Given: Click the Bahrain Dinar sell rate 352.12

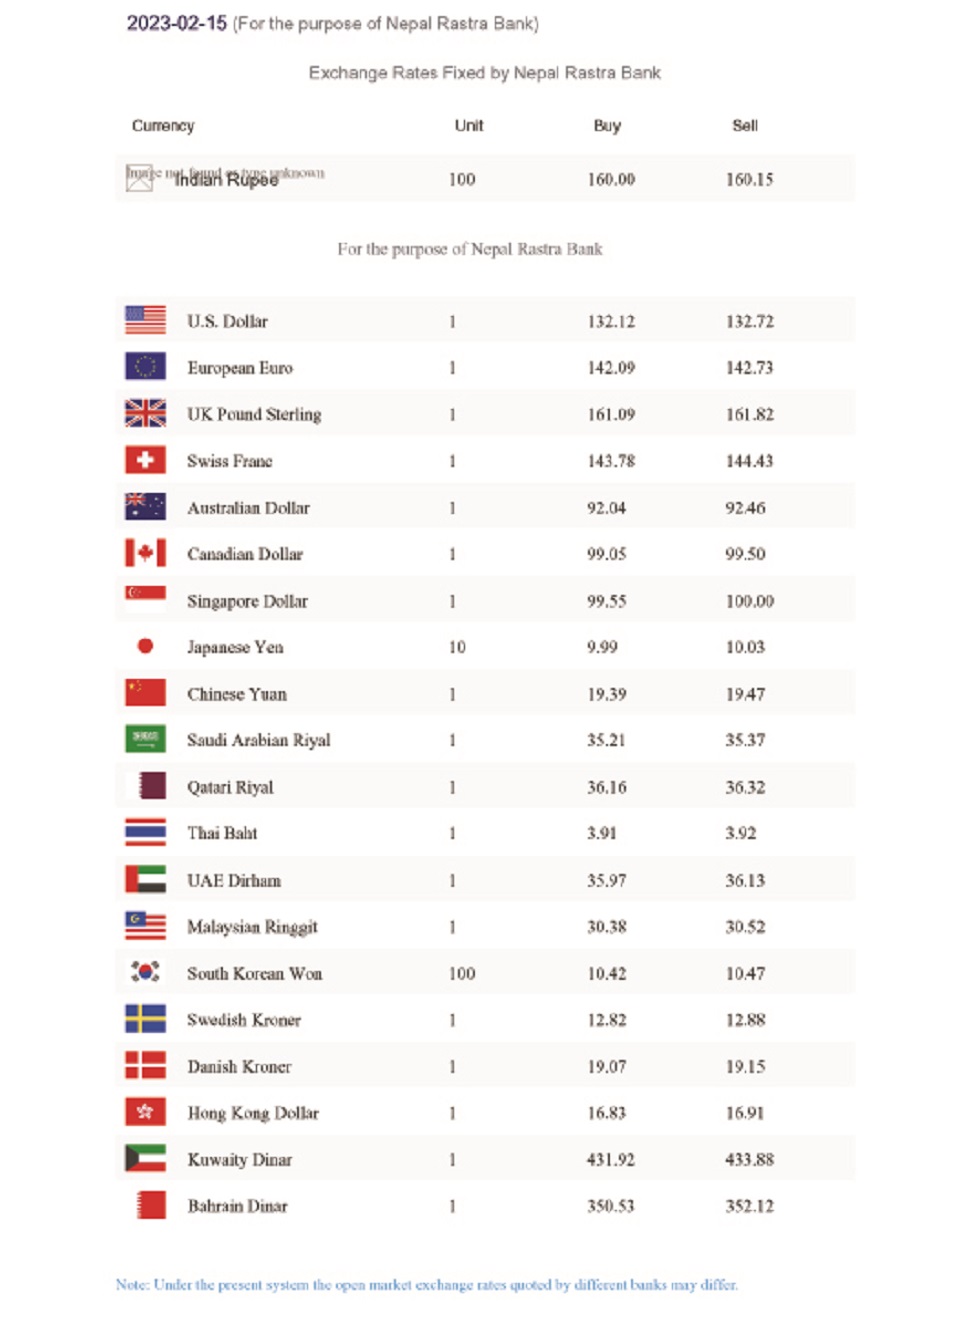Looking at the screenshot, I should (750, 1206).
